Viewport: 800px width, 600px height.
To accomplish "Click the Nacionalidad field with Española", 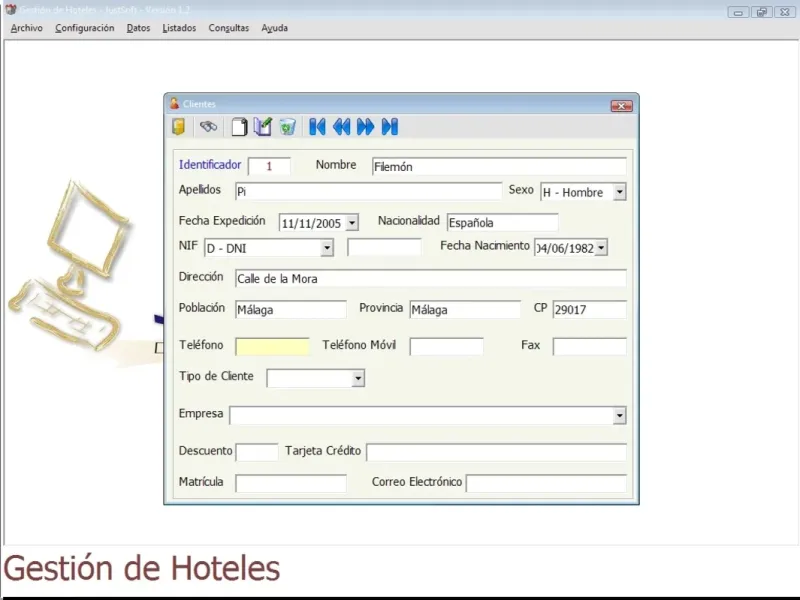I will [502, 223].
